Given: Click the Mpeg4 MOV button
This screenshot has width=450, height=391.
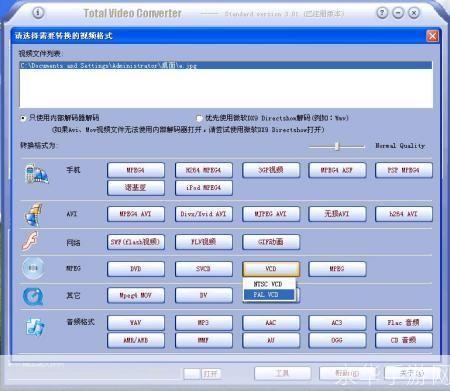Looking at the screenshot, I should (136, 295).
